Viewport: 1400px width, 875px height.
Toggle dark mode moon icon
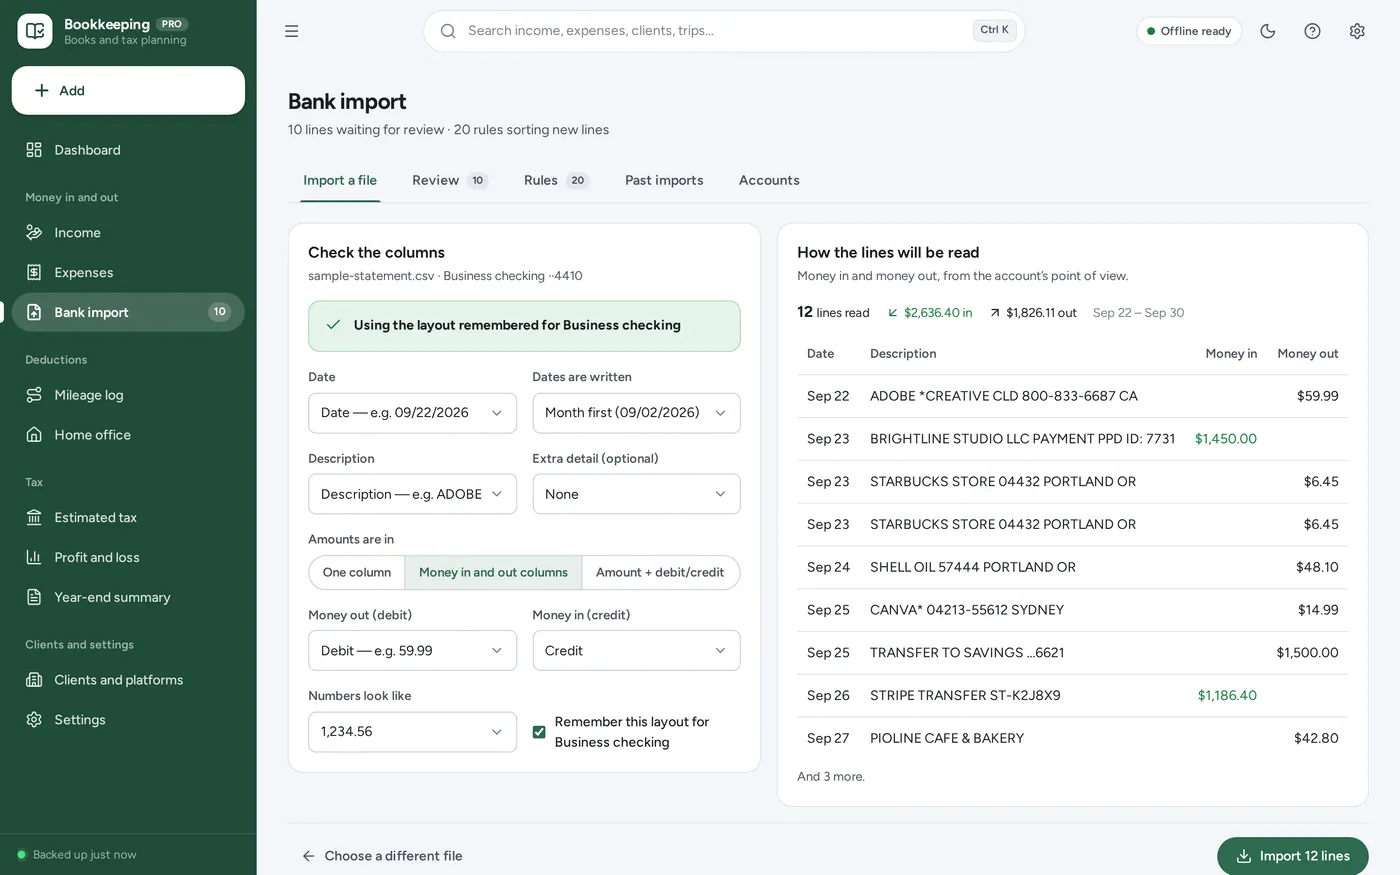click(x=1268, y=31)
